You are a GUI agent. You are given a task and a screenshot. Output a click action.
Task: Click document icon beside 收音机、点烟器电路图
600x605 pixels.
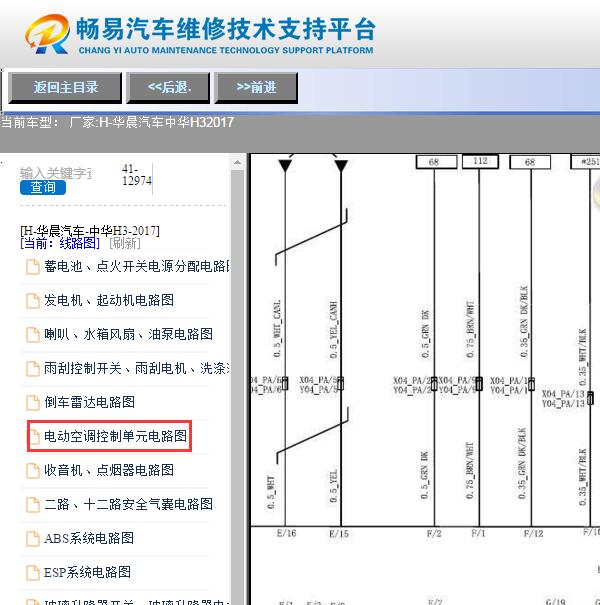tap(33, 470)
